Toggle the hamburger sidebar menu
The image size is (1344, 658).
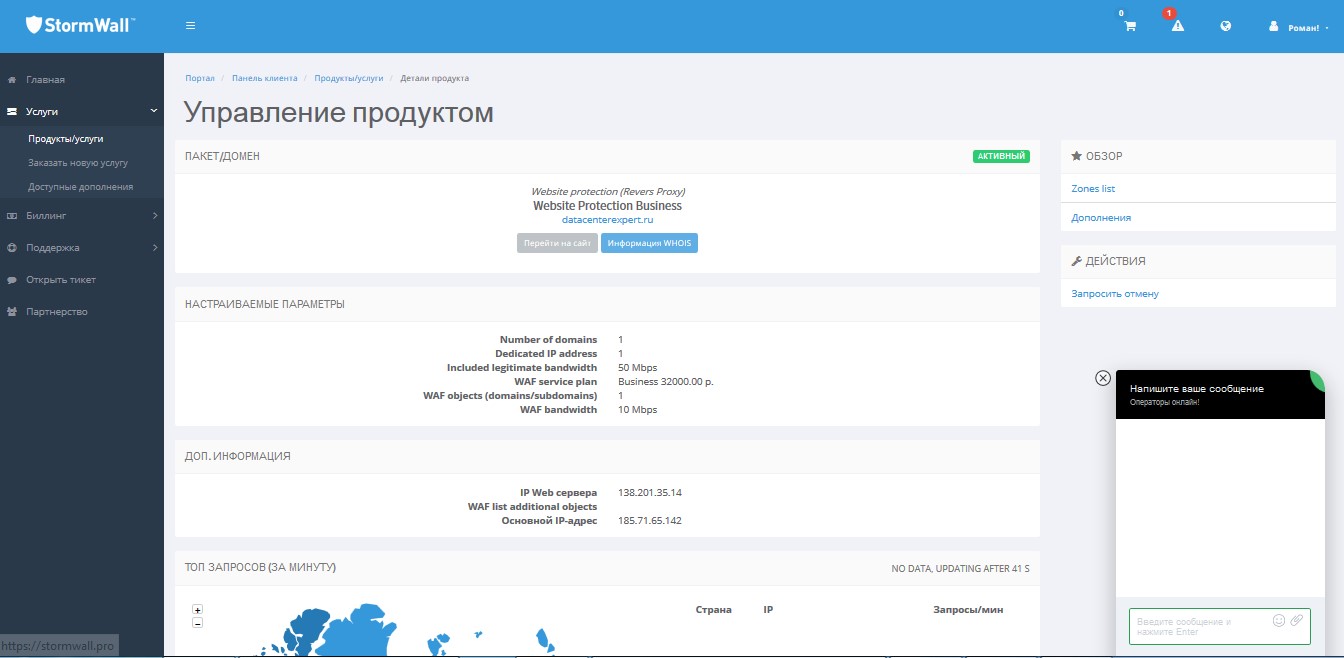pos(190,26)
